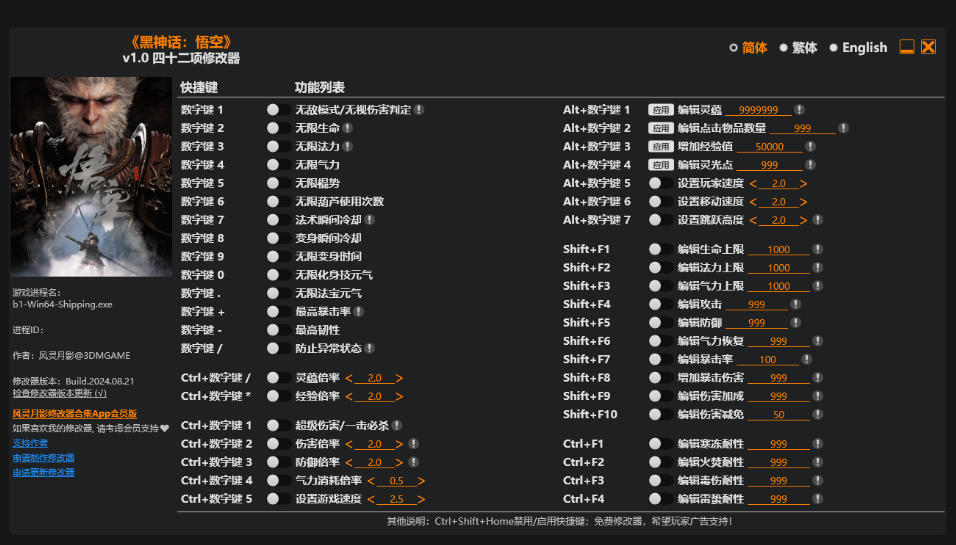The image size is (956, 545).
Task: Click the info icon beside 增加经验值
Action: point(810,146)
